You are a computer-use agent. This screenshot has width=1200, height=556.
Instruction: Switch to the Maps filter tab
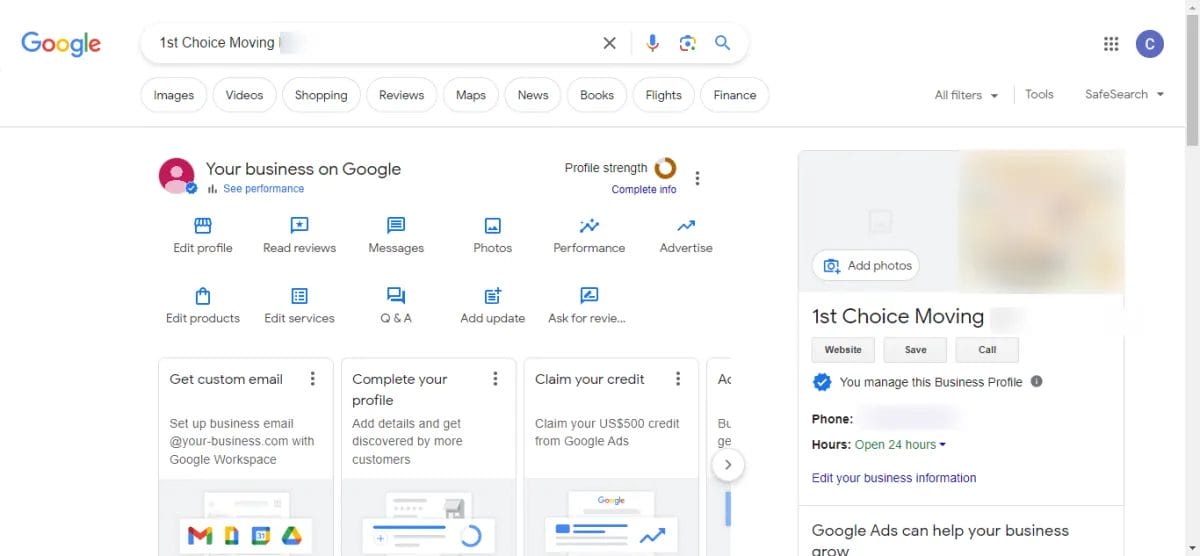470,95
